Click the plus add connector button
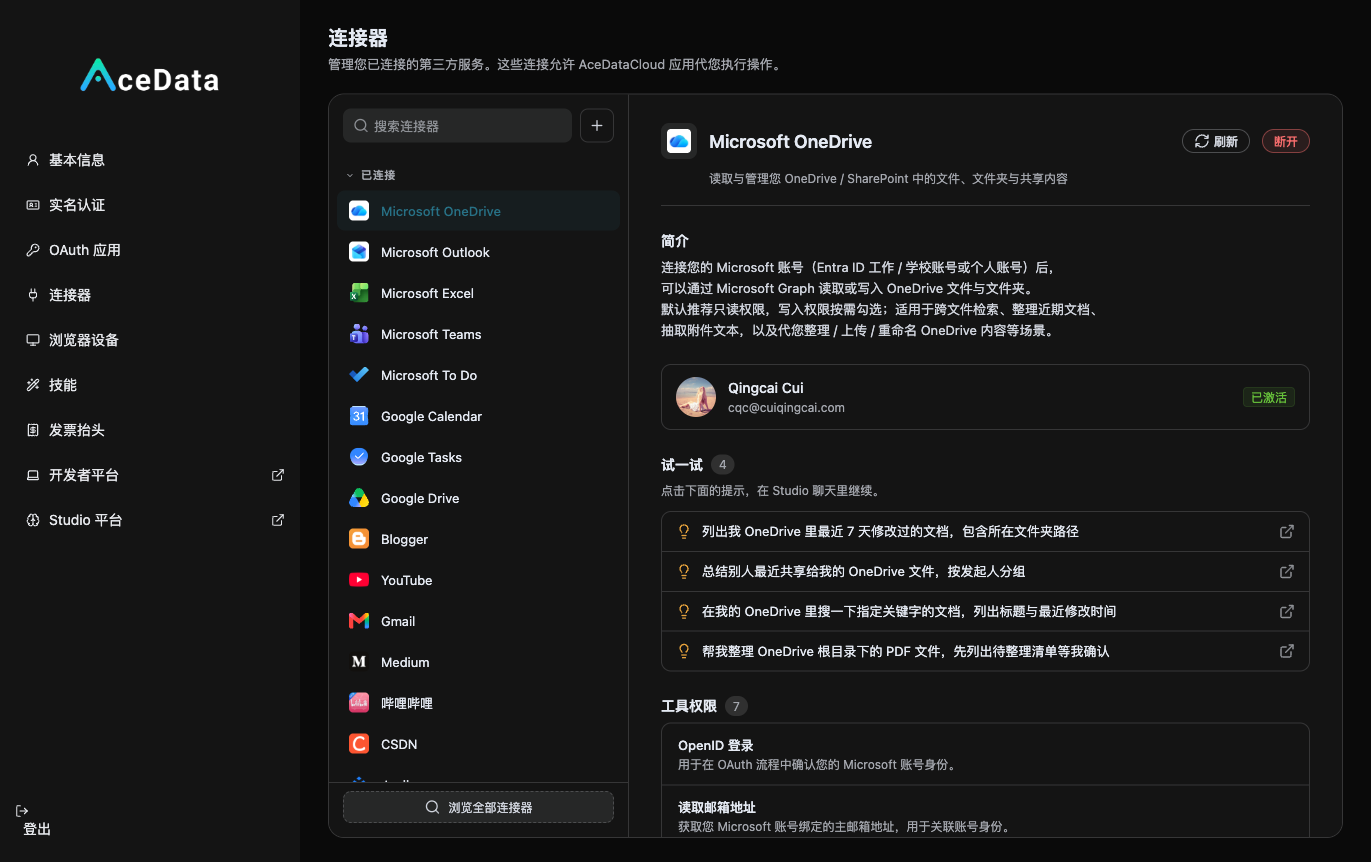This screenshot has height=862, width=1371. (597, 126)
